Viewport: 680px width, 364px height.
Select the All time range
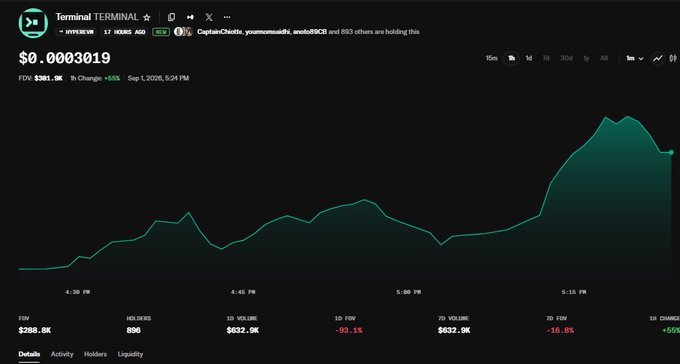604,58
